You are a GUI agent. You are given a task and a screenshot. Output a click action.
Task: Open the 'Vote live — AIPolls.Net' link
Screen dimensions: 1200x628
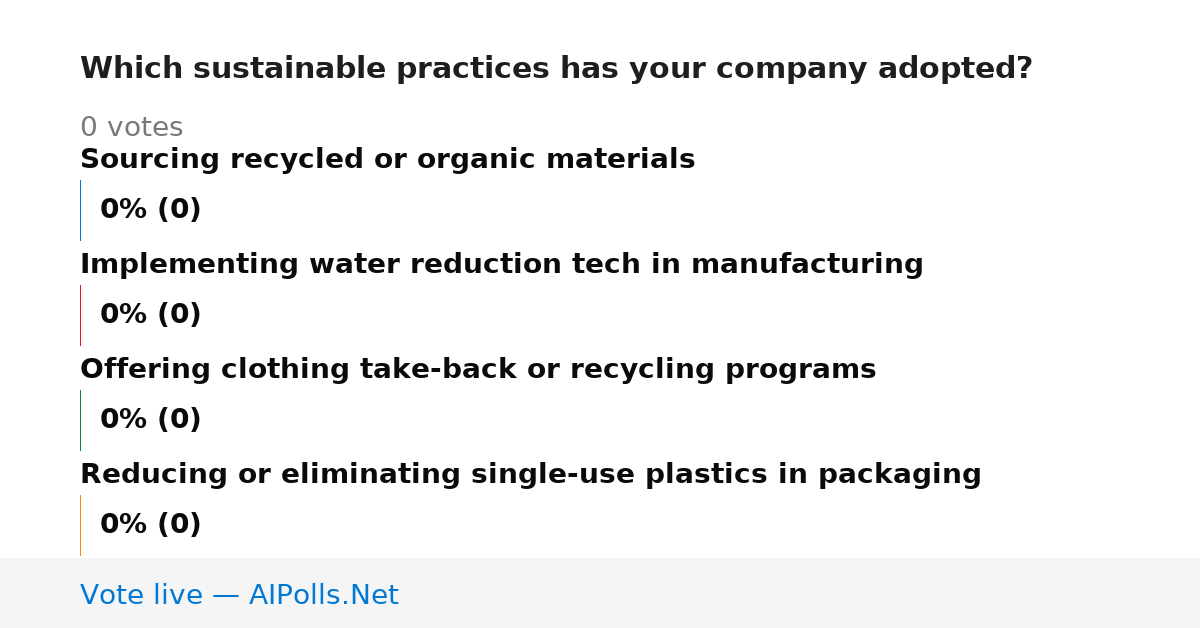239,596
